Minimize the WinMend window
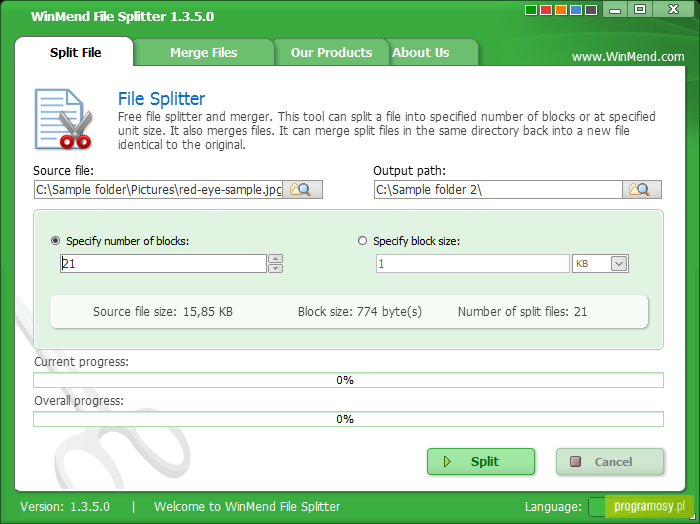Viewport: 700px width, 524px height. (x=615, y=9)
